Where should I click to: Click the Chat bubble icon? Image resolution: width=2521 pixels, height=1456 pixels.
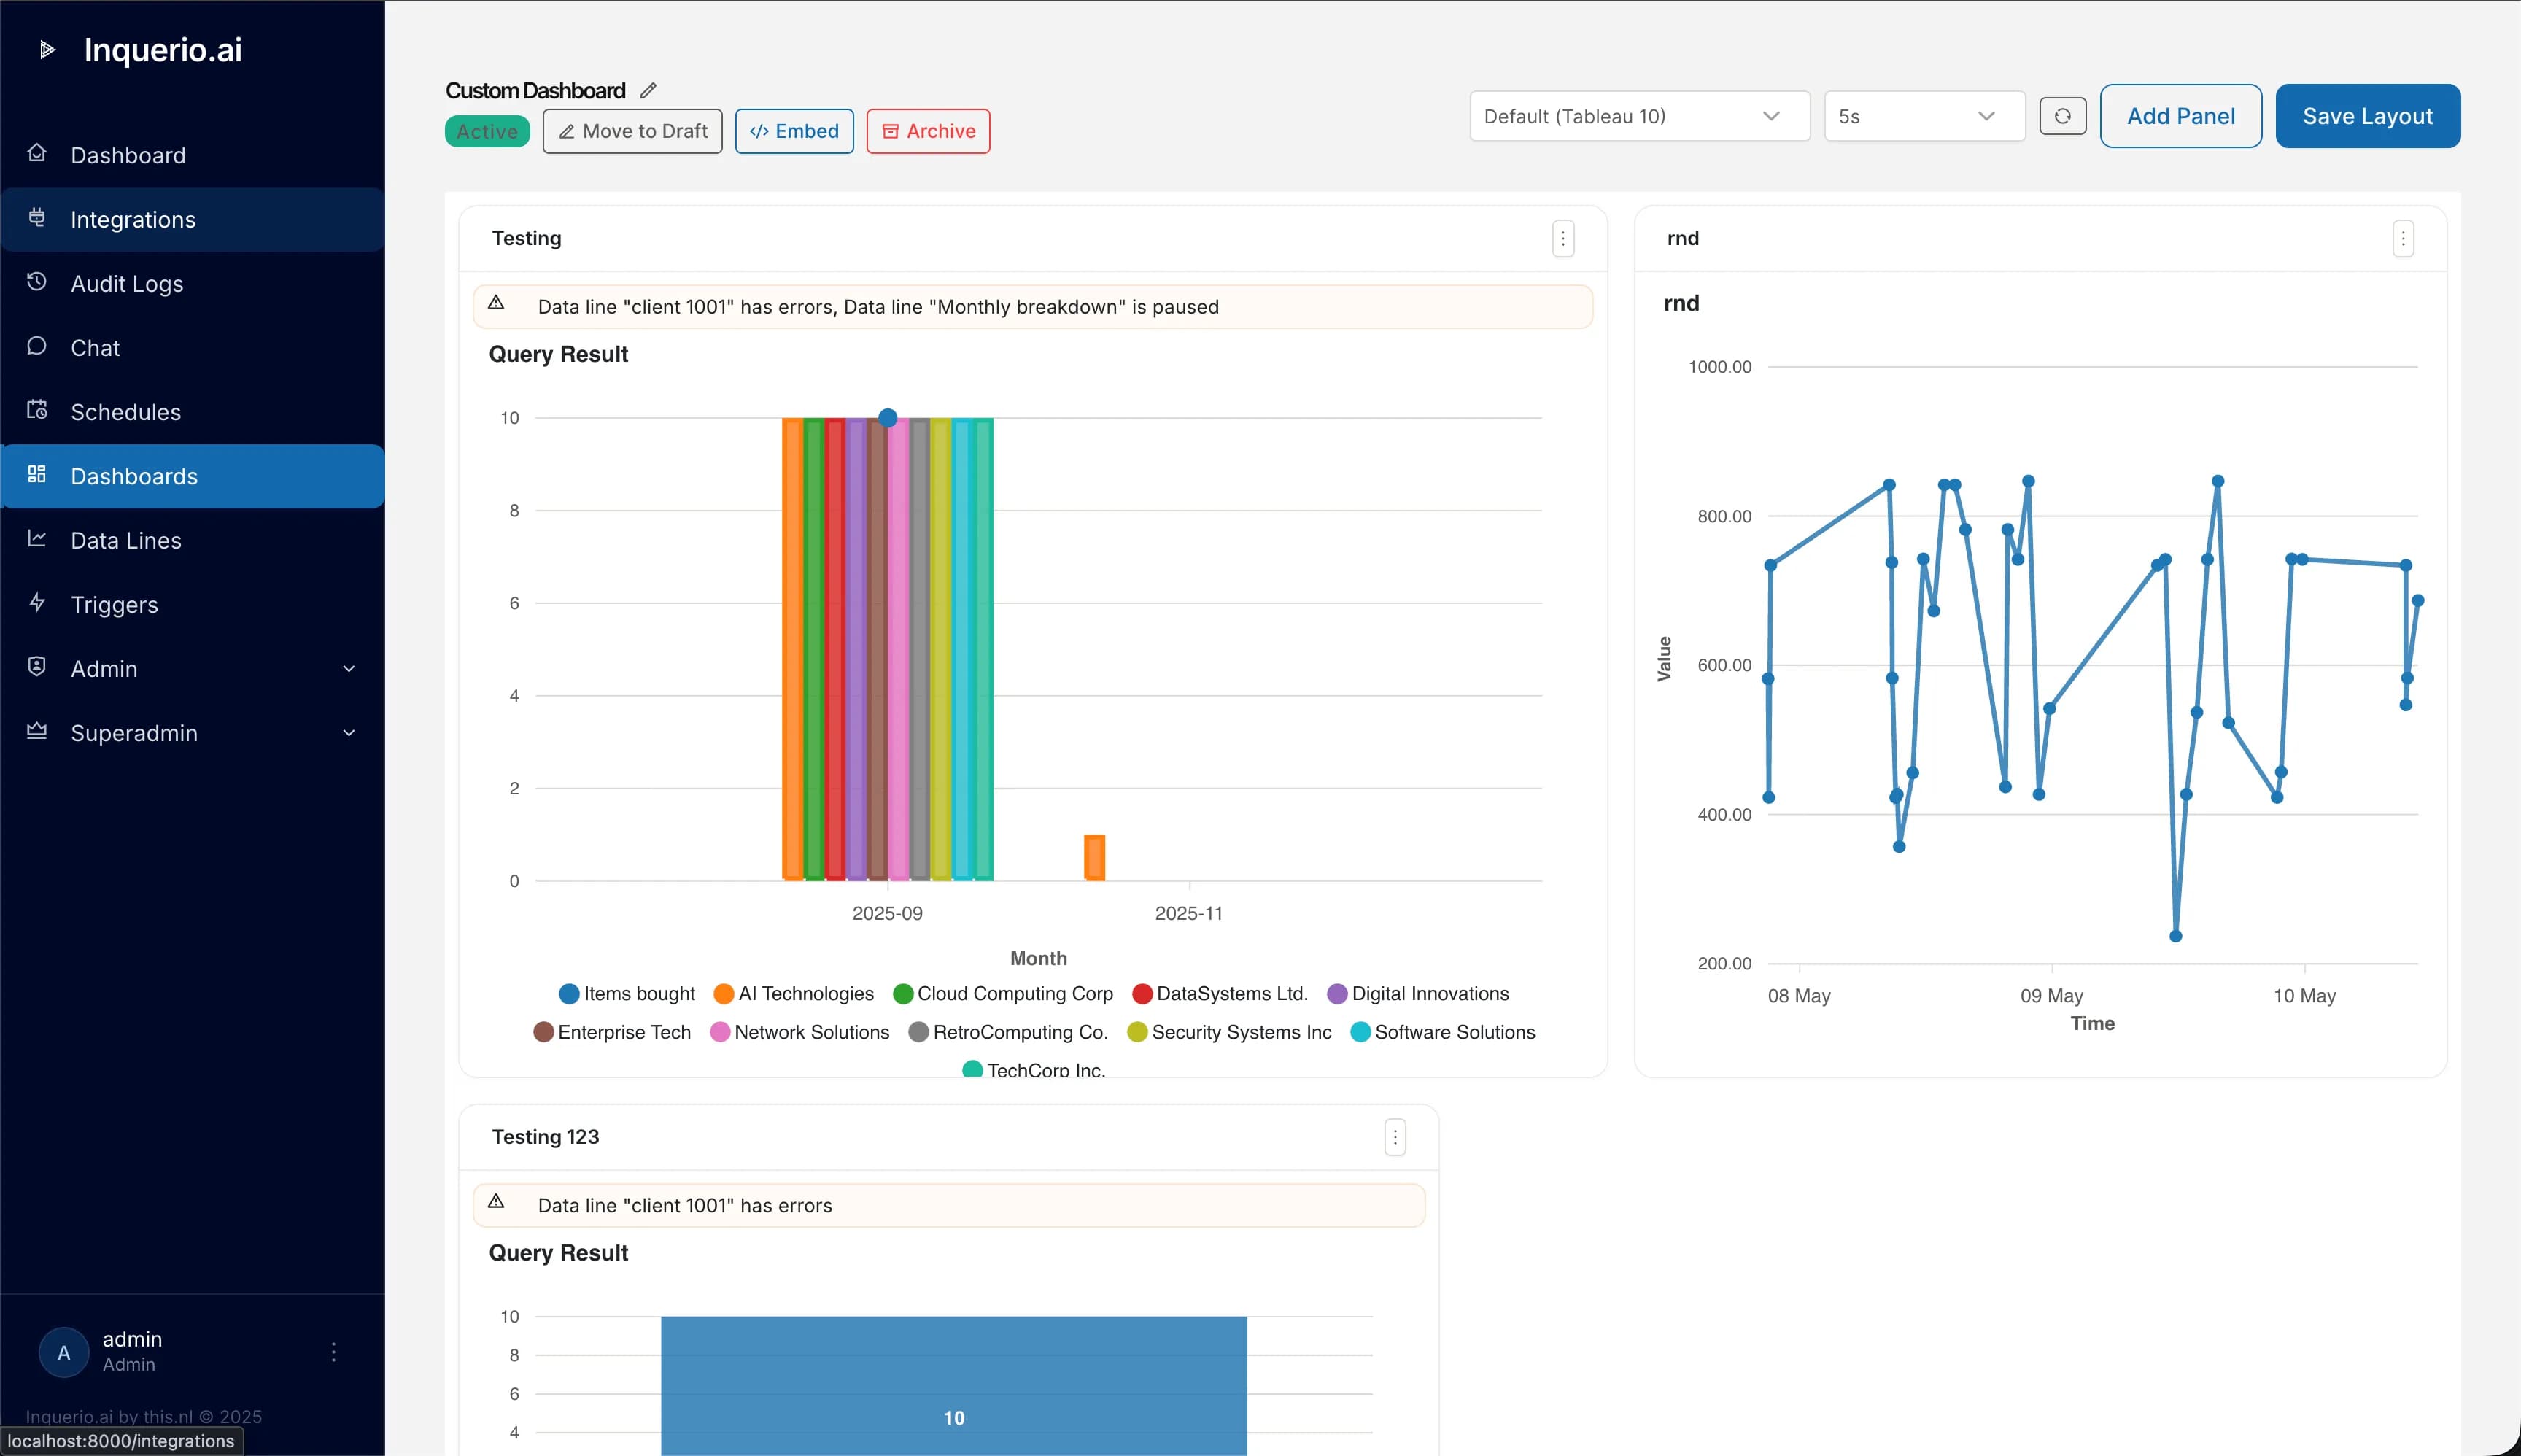pyautogui.click(x=37, y=346)
